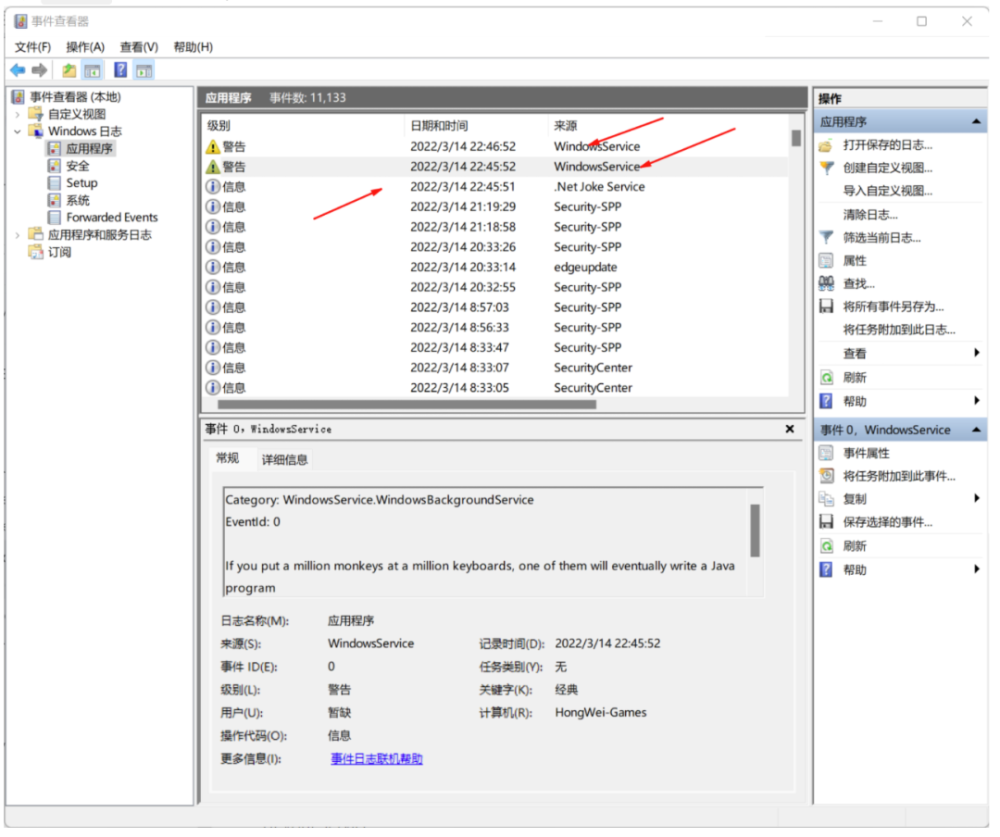Close the event preview pane

point(790,429)
